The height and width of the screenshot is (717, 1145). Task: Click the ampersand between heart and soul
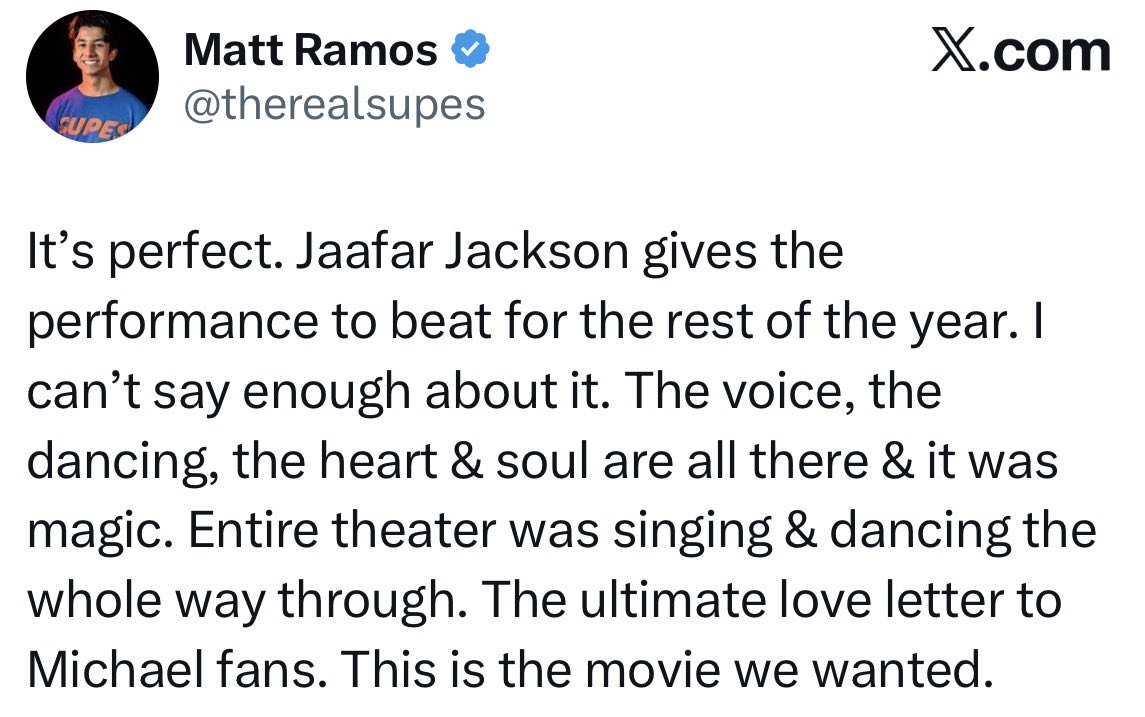point(467,462)
